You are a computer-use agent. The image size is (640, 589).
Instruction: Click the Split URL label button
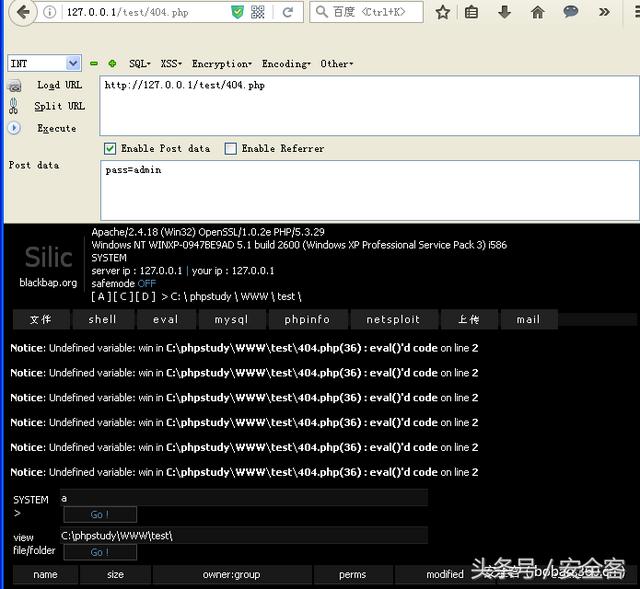click(x=60, y=106)
